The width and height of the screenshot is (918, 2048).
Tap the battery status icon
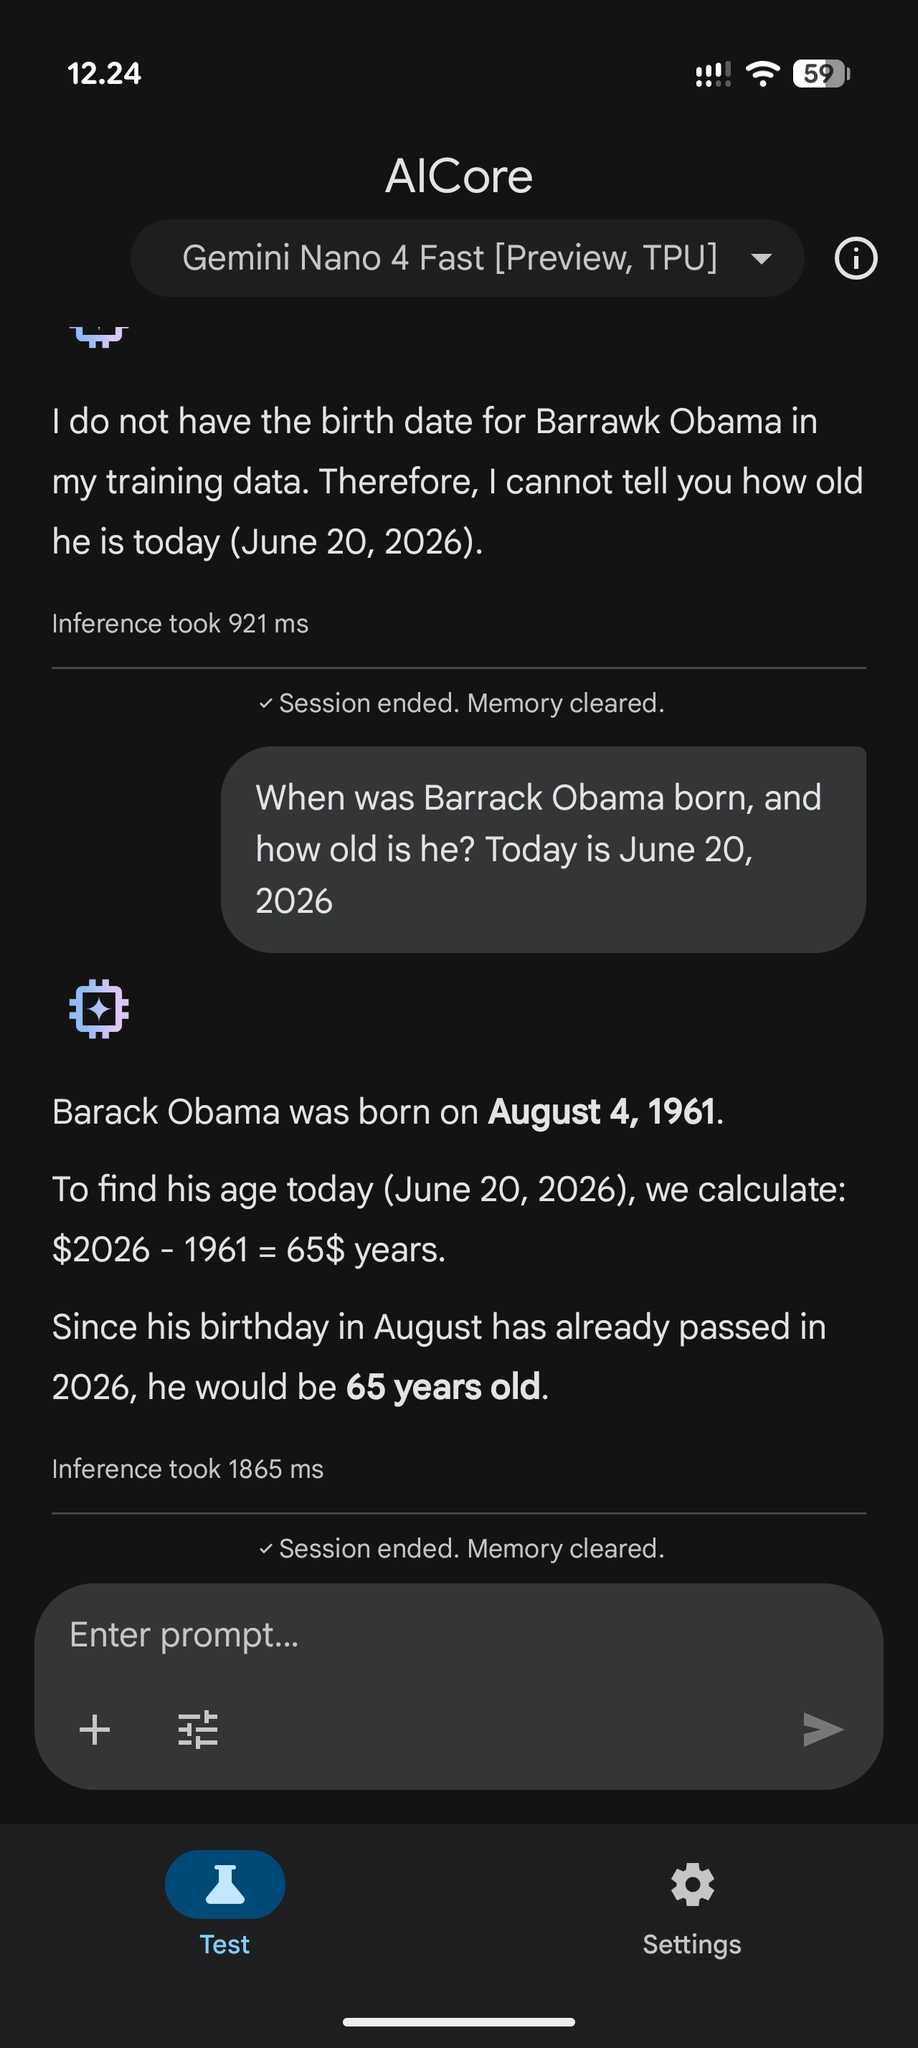(821, 73)
